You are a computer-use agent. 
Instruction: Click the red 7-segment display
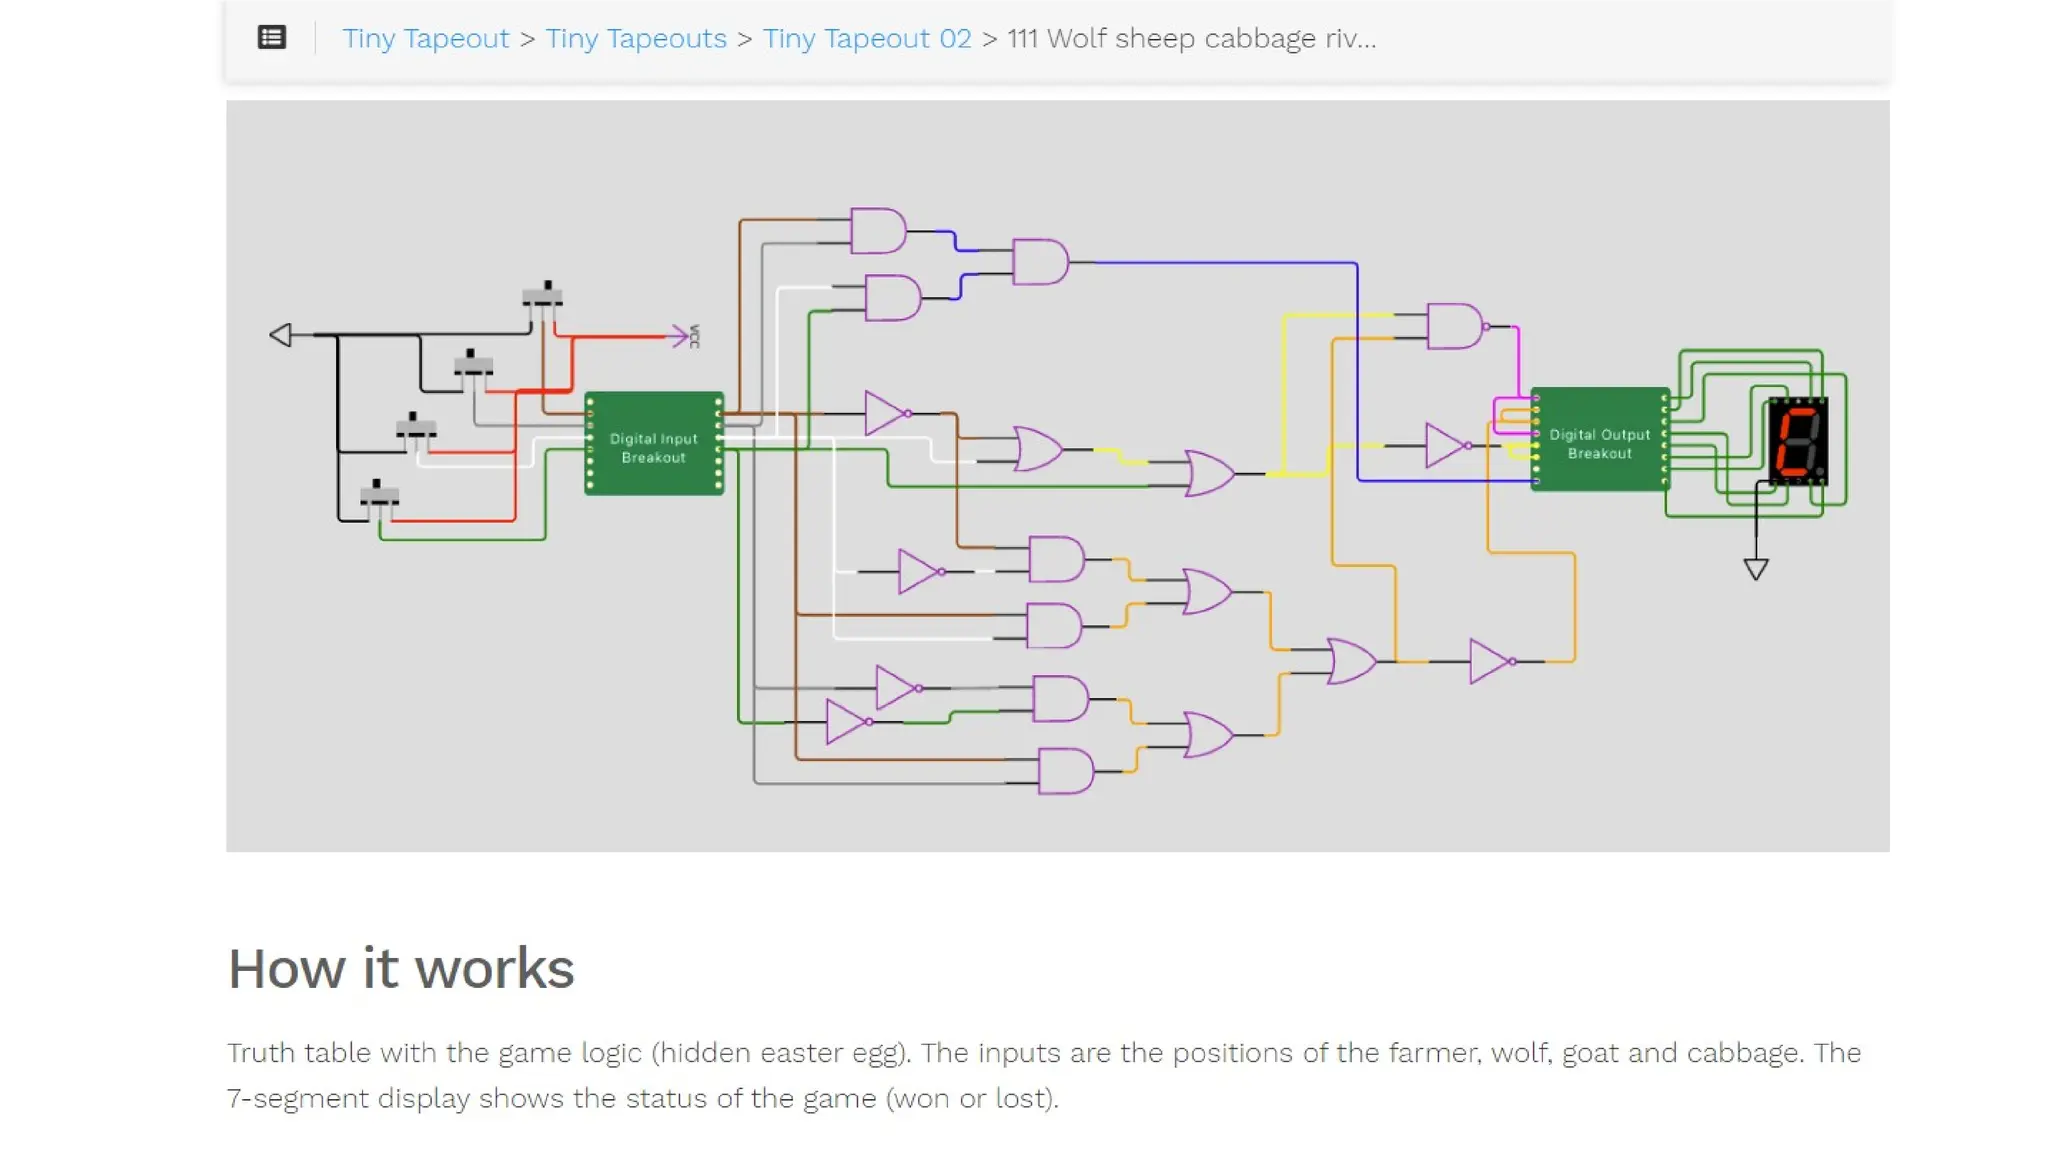click(x=1797, y=441)
